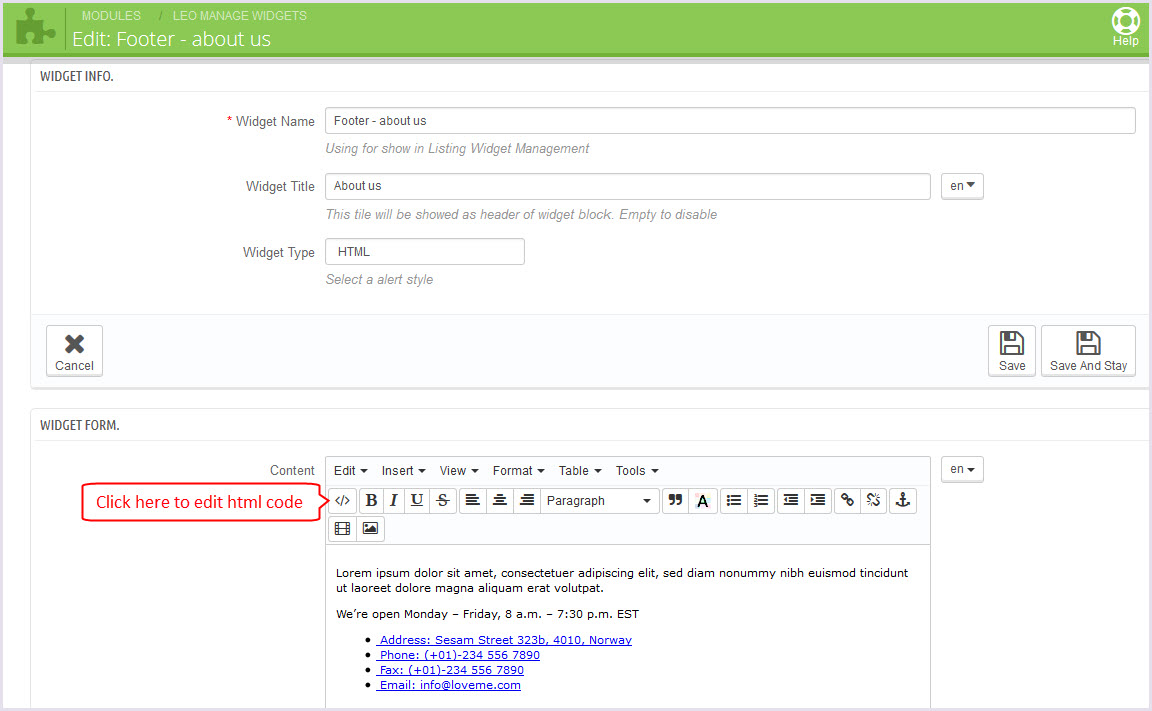Insert an image into content
Screen dimensions: 1152x711
click(370, 528)
